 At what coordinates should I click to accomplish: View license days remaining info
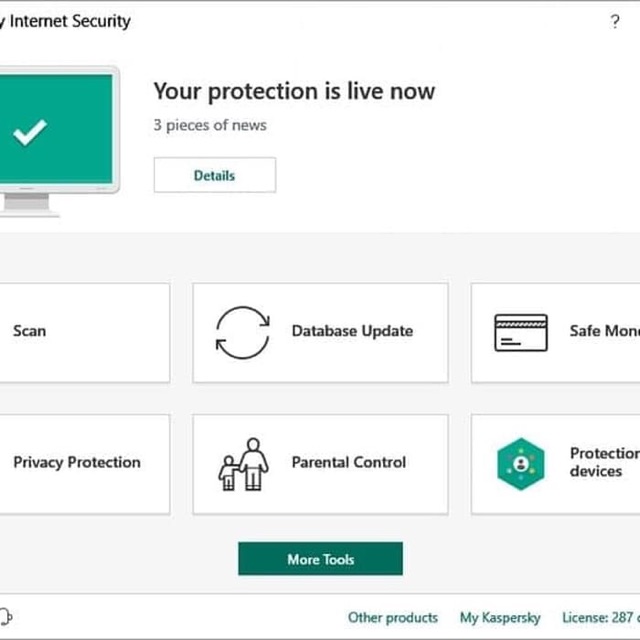[600, 617]
